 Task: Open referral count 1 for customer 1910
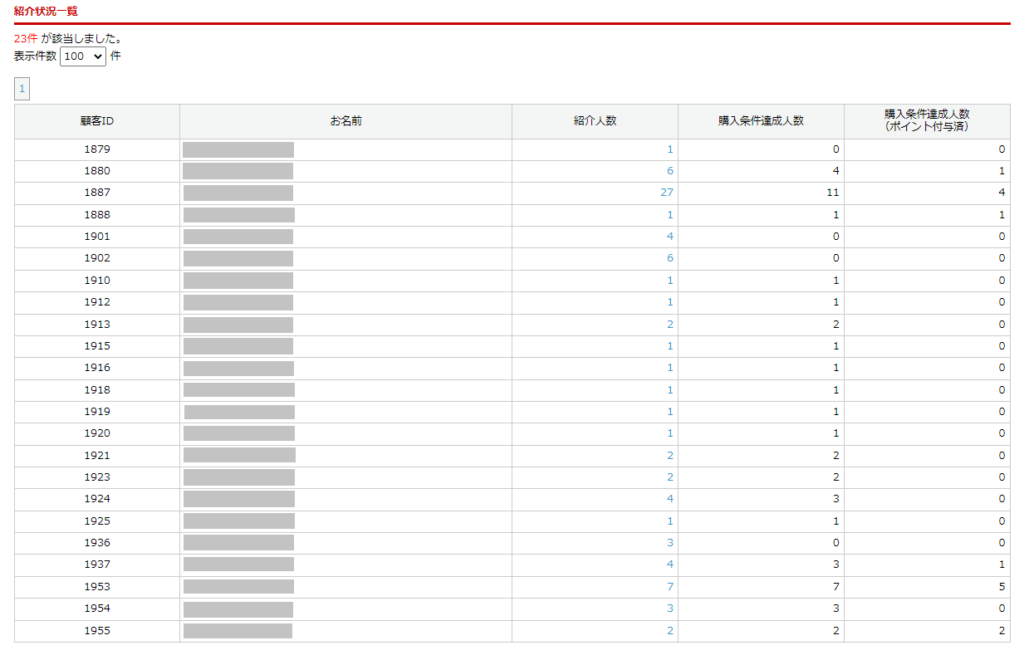click(x=669, y=280)
